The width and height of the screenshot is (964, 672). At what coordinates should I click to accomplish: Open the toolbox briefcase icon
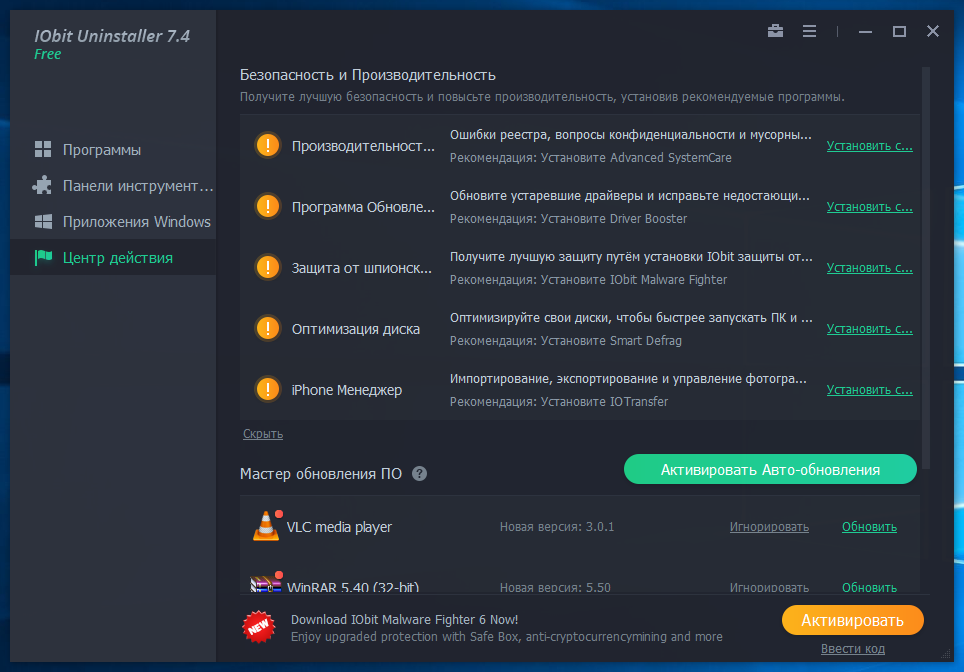pyautogui.click(x=775, y=31)
